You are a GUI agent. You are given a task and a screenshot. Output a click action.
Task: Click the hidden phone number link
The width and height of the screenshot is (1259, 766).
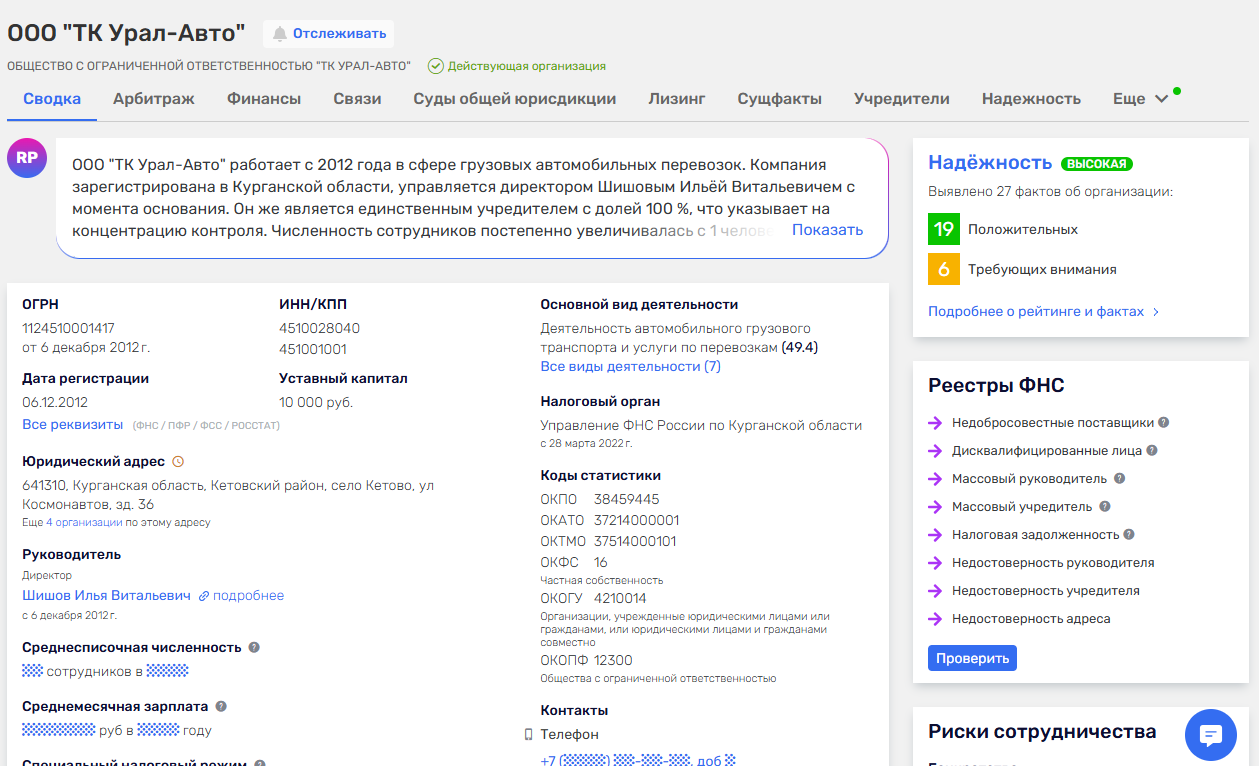[x=638, y=760]
